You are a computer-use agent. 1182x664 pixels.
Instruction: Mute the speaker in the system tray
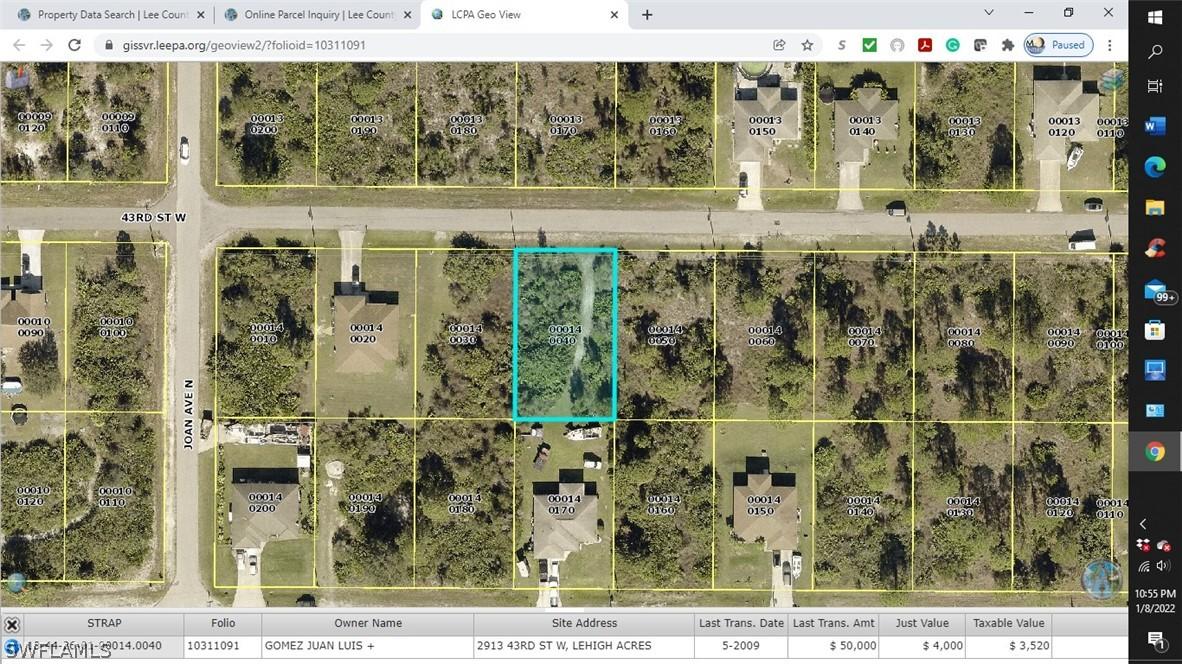[1162, 567]
